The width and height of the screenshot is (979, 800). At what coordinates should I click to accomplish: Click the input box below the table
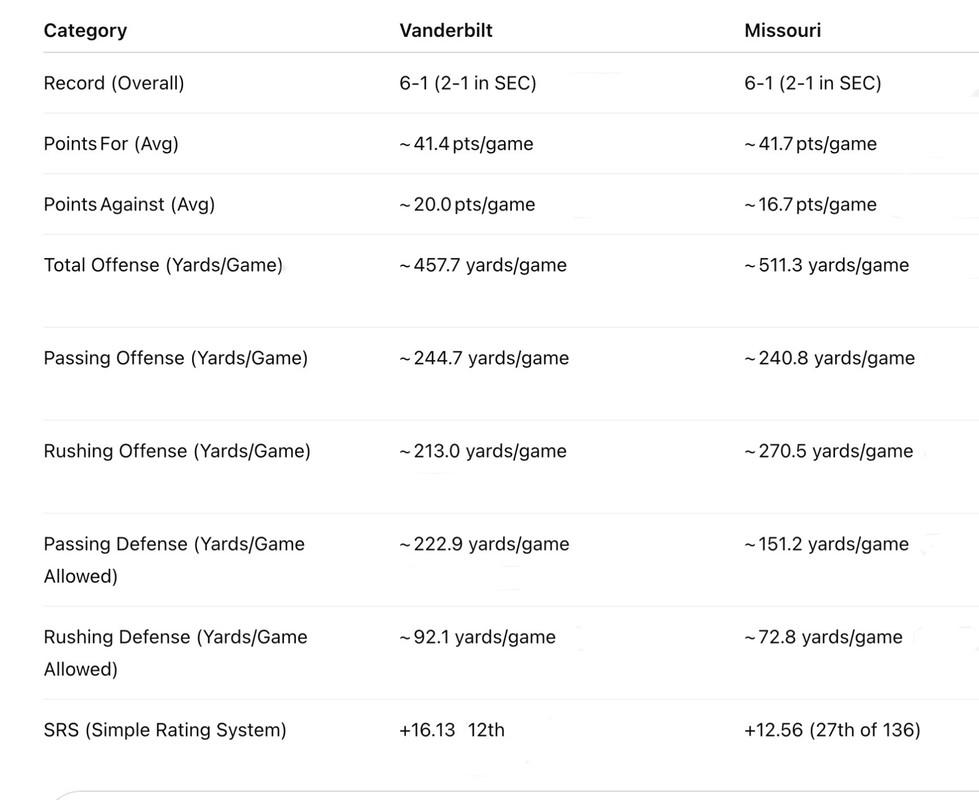pos(500,794)
